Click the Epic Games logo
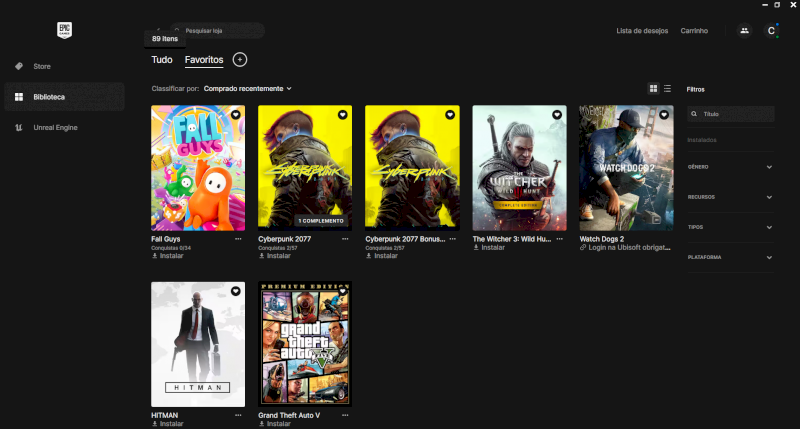The height and width of the screenshot is (429, 800). pyautogui.click(x=64, y=30)
